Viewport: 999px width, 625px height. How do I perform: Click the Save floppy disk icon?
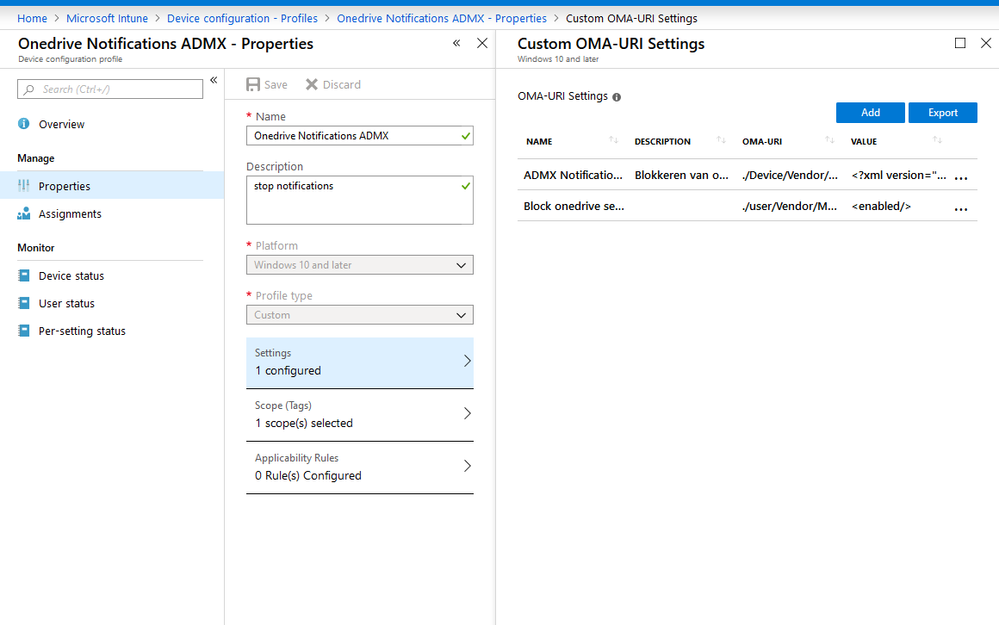(253, 85)
